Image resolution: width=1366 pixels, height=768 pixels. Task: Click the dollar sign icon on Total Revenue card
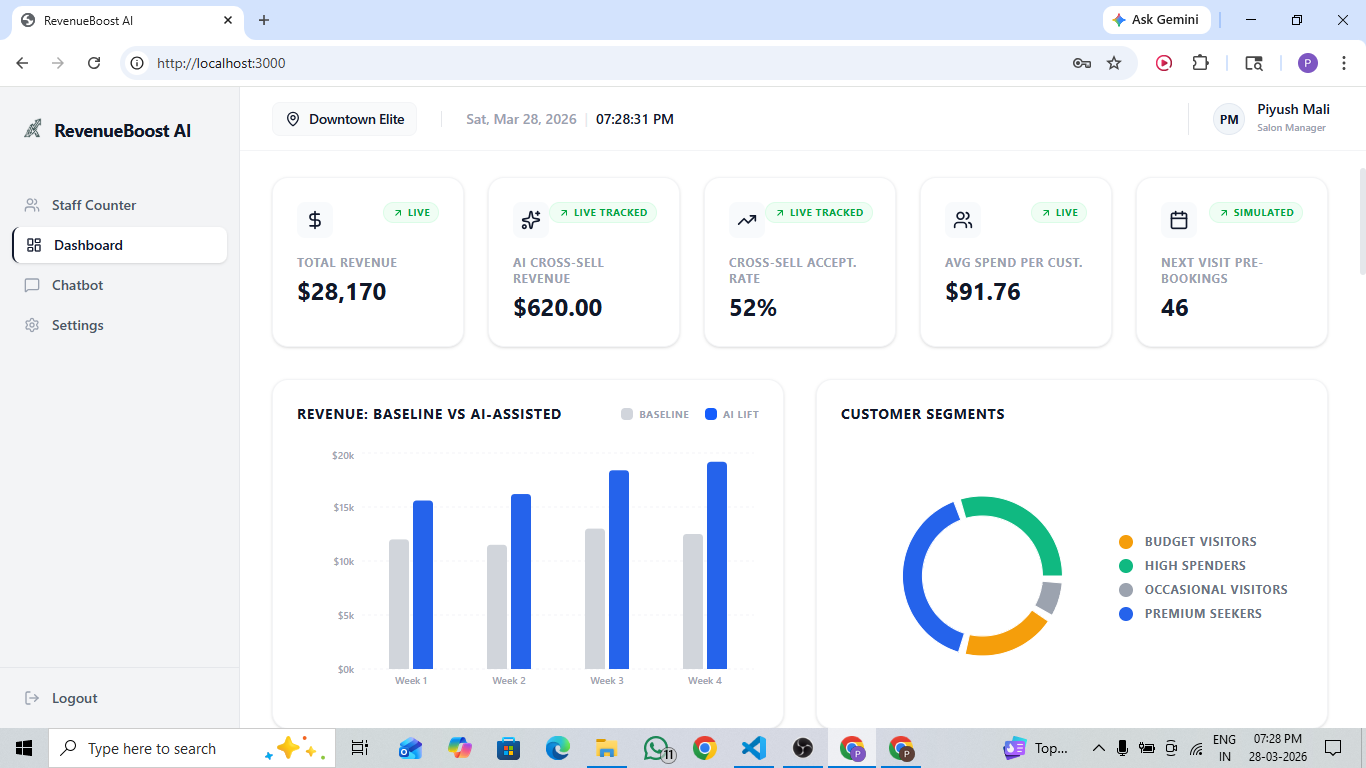click(x=315, y=220)
